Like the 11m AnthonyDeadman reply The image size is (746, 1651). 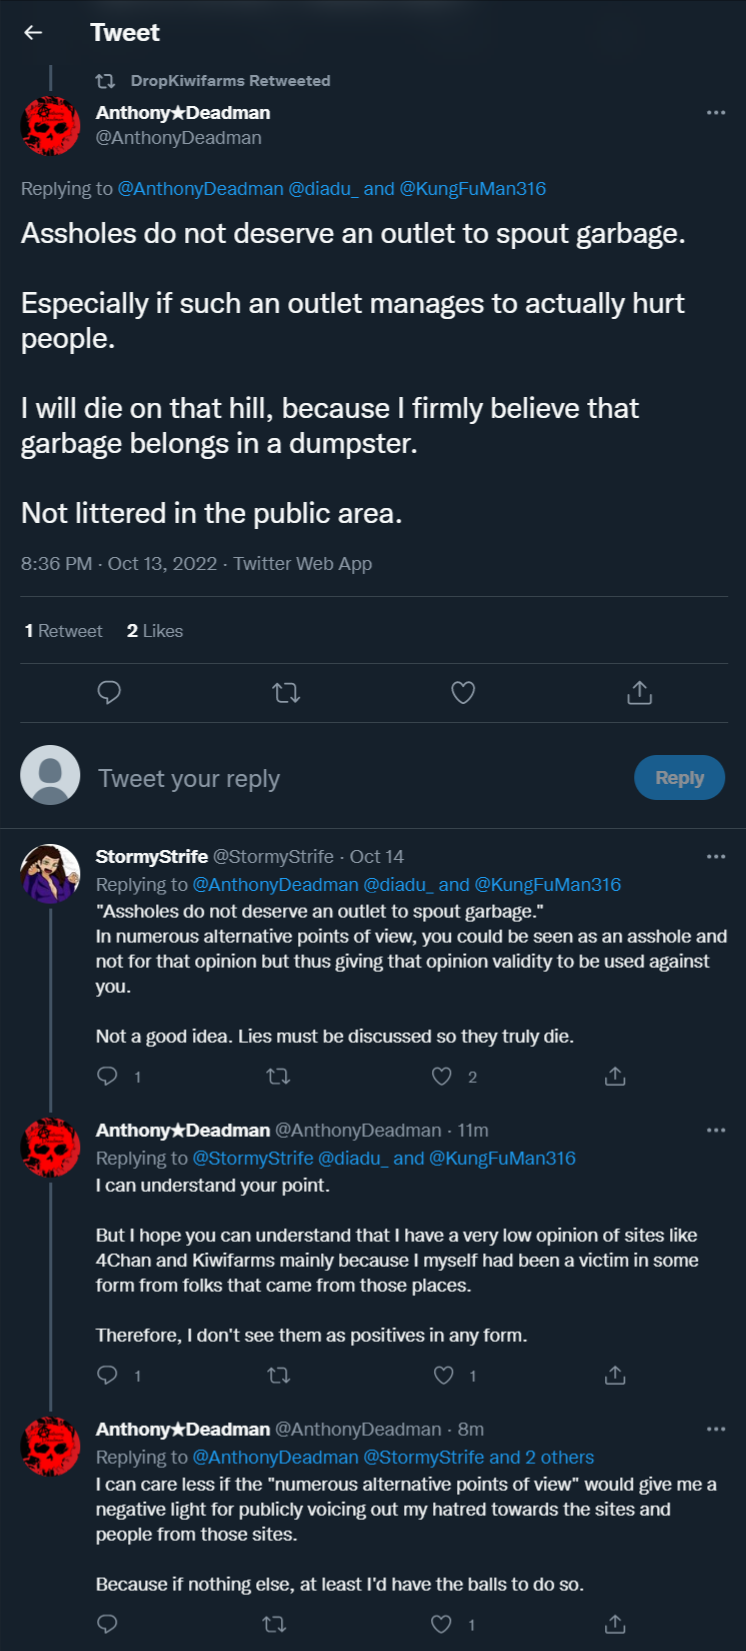coord(443,1375)
